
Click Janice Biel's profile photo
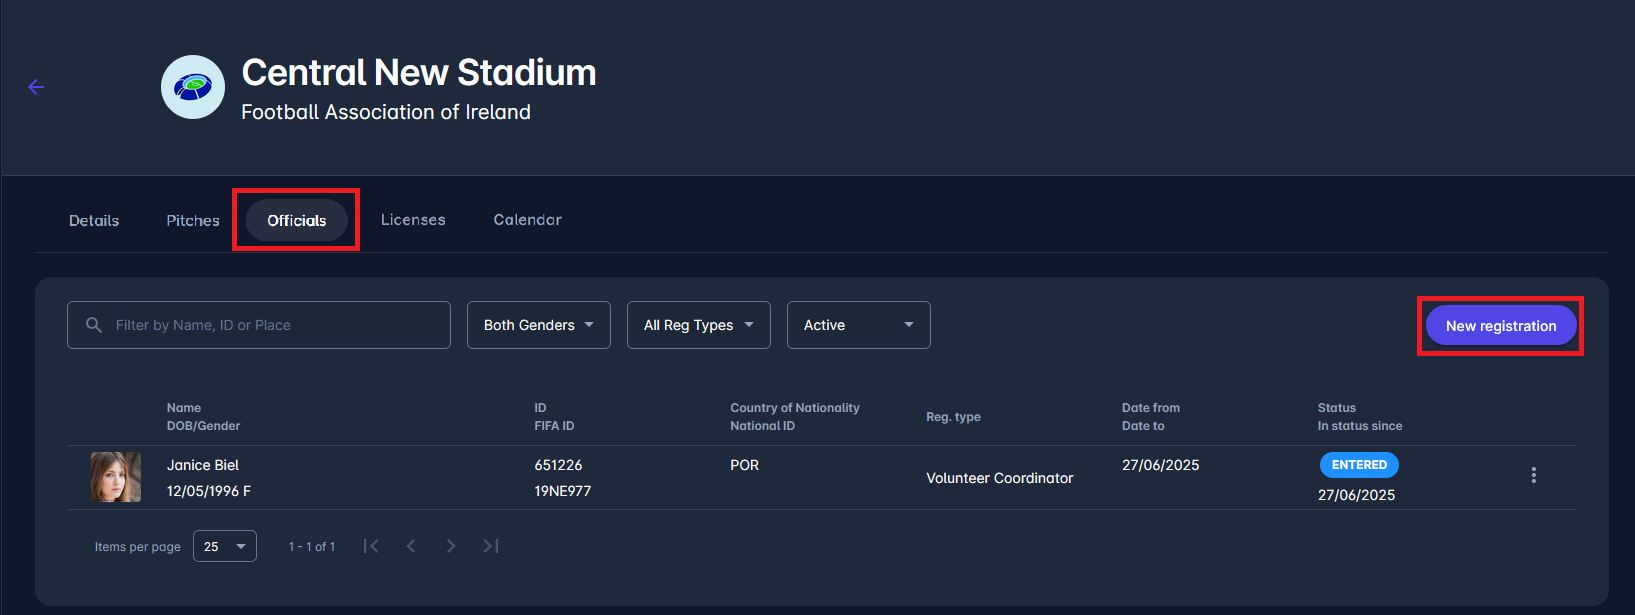tap(116, 477)
